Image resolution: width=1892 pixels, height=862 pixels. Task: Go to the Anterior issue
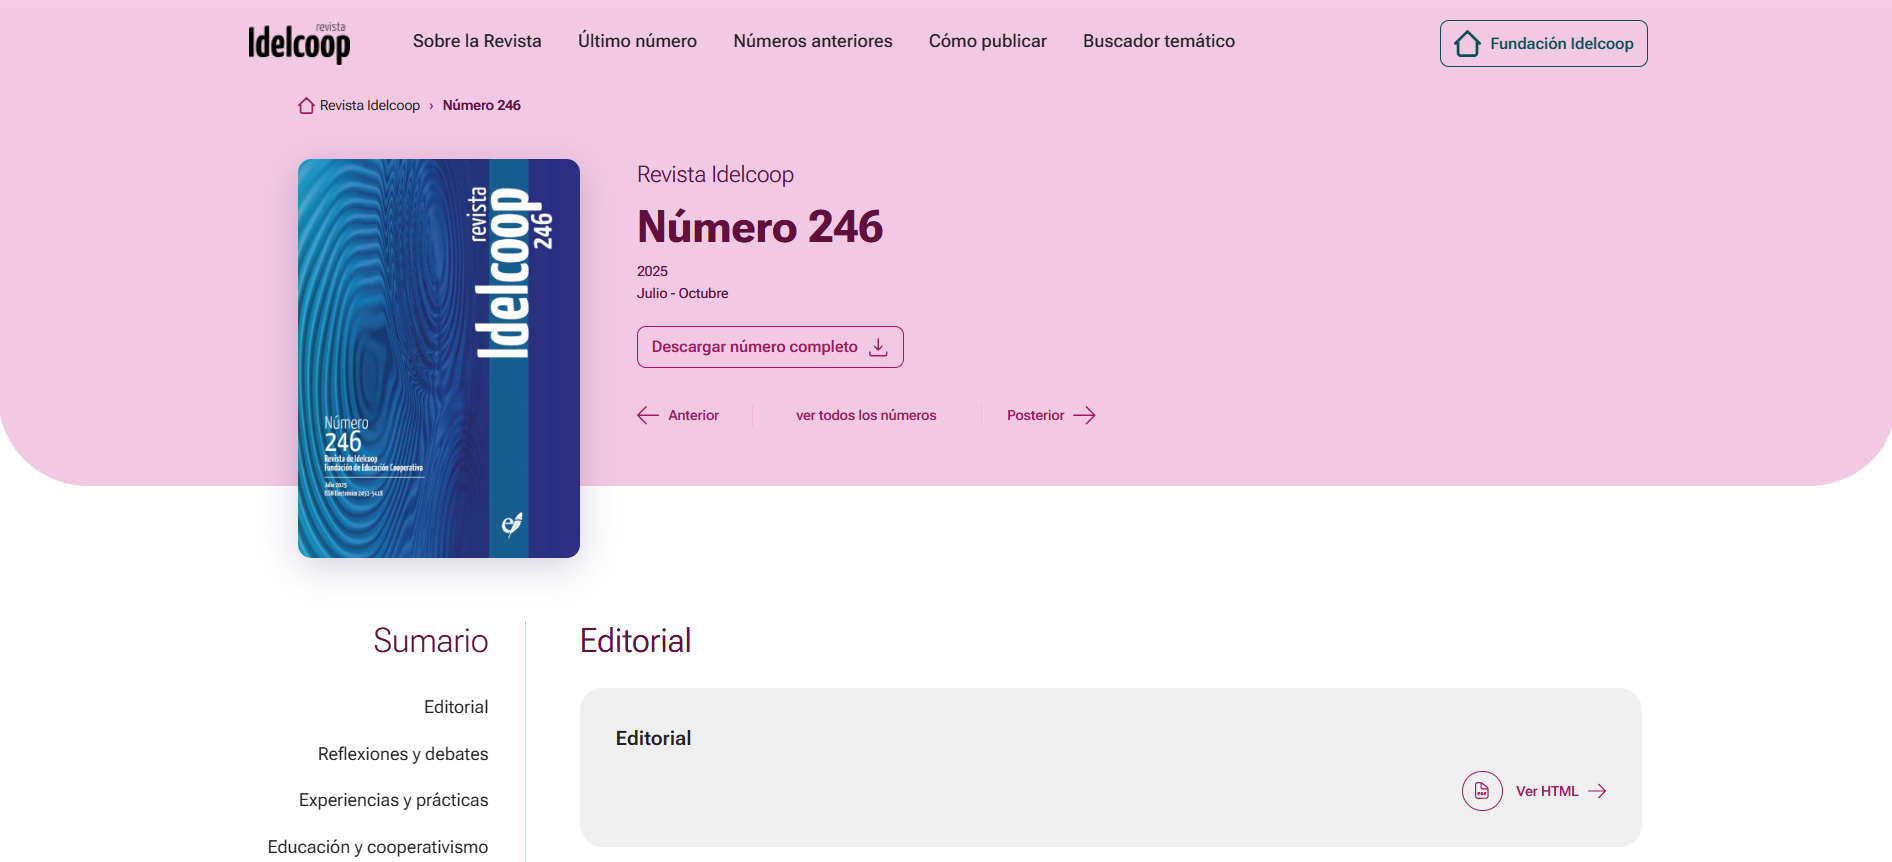click(x=678, y=415)
